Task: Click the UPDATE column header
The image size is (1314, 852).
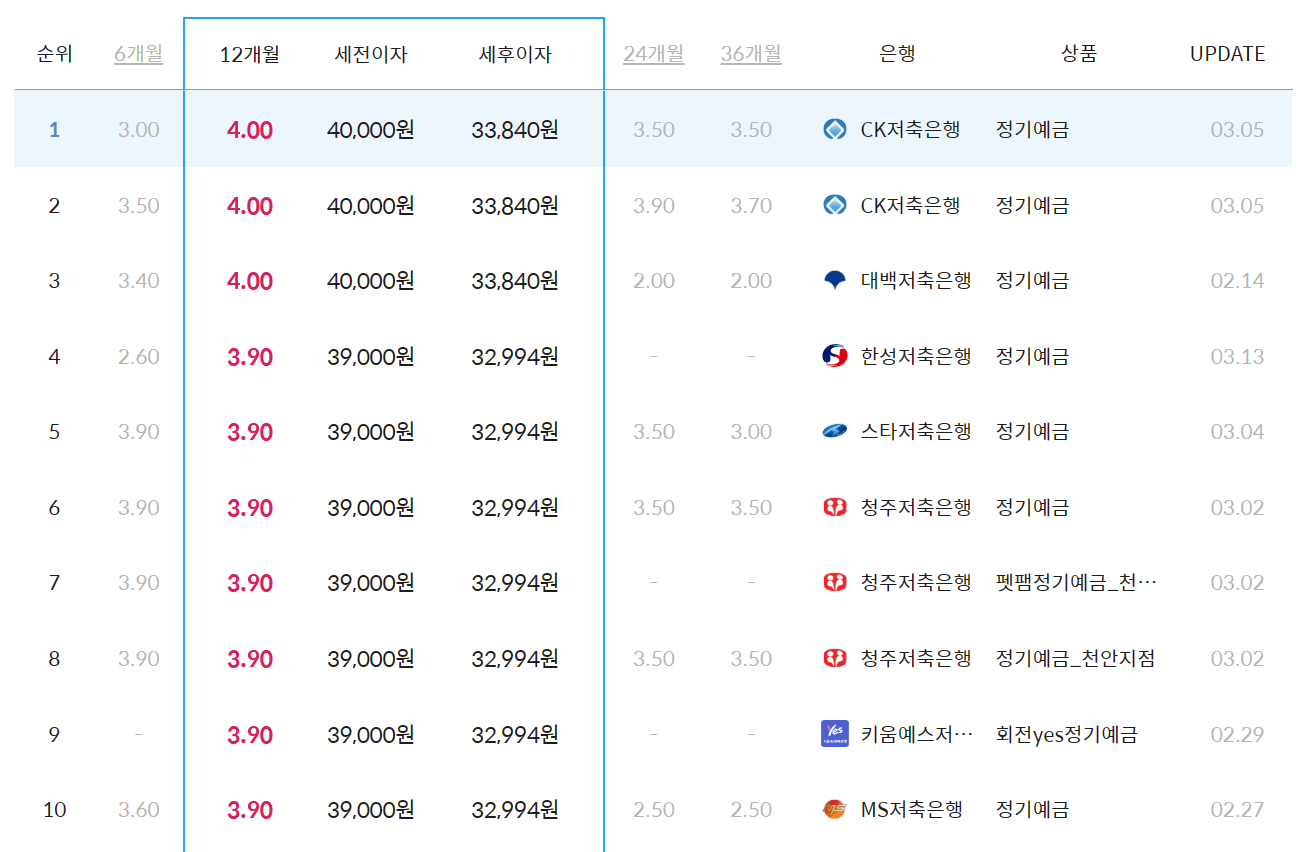Action: [1227, 54]
